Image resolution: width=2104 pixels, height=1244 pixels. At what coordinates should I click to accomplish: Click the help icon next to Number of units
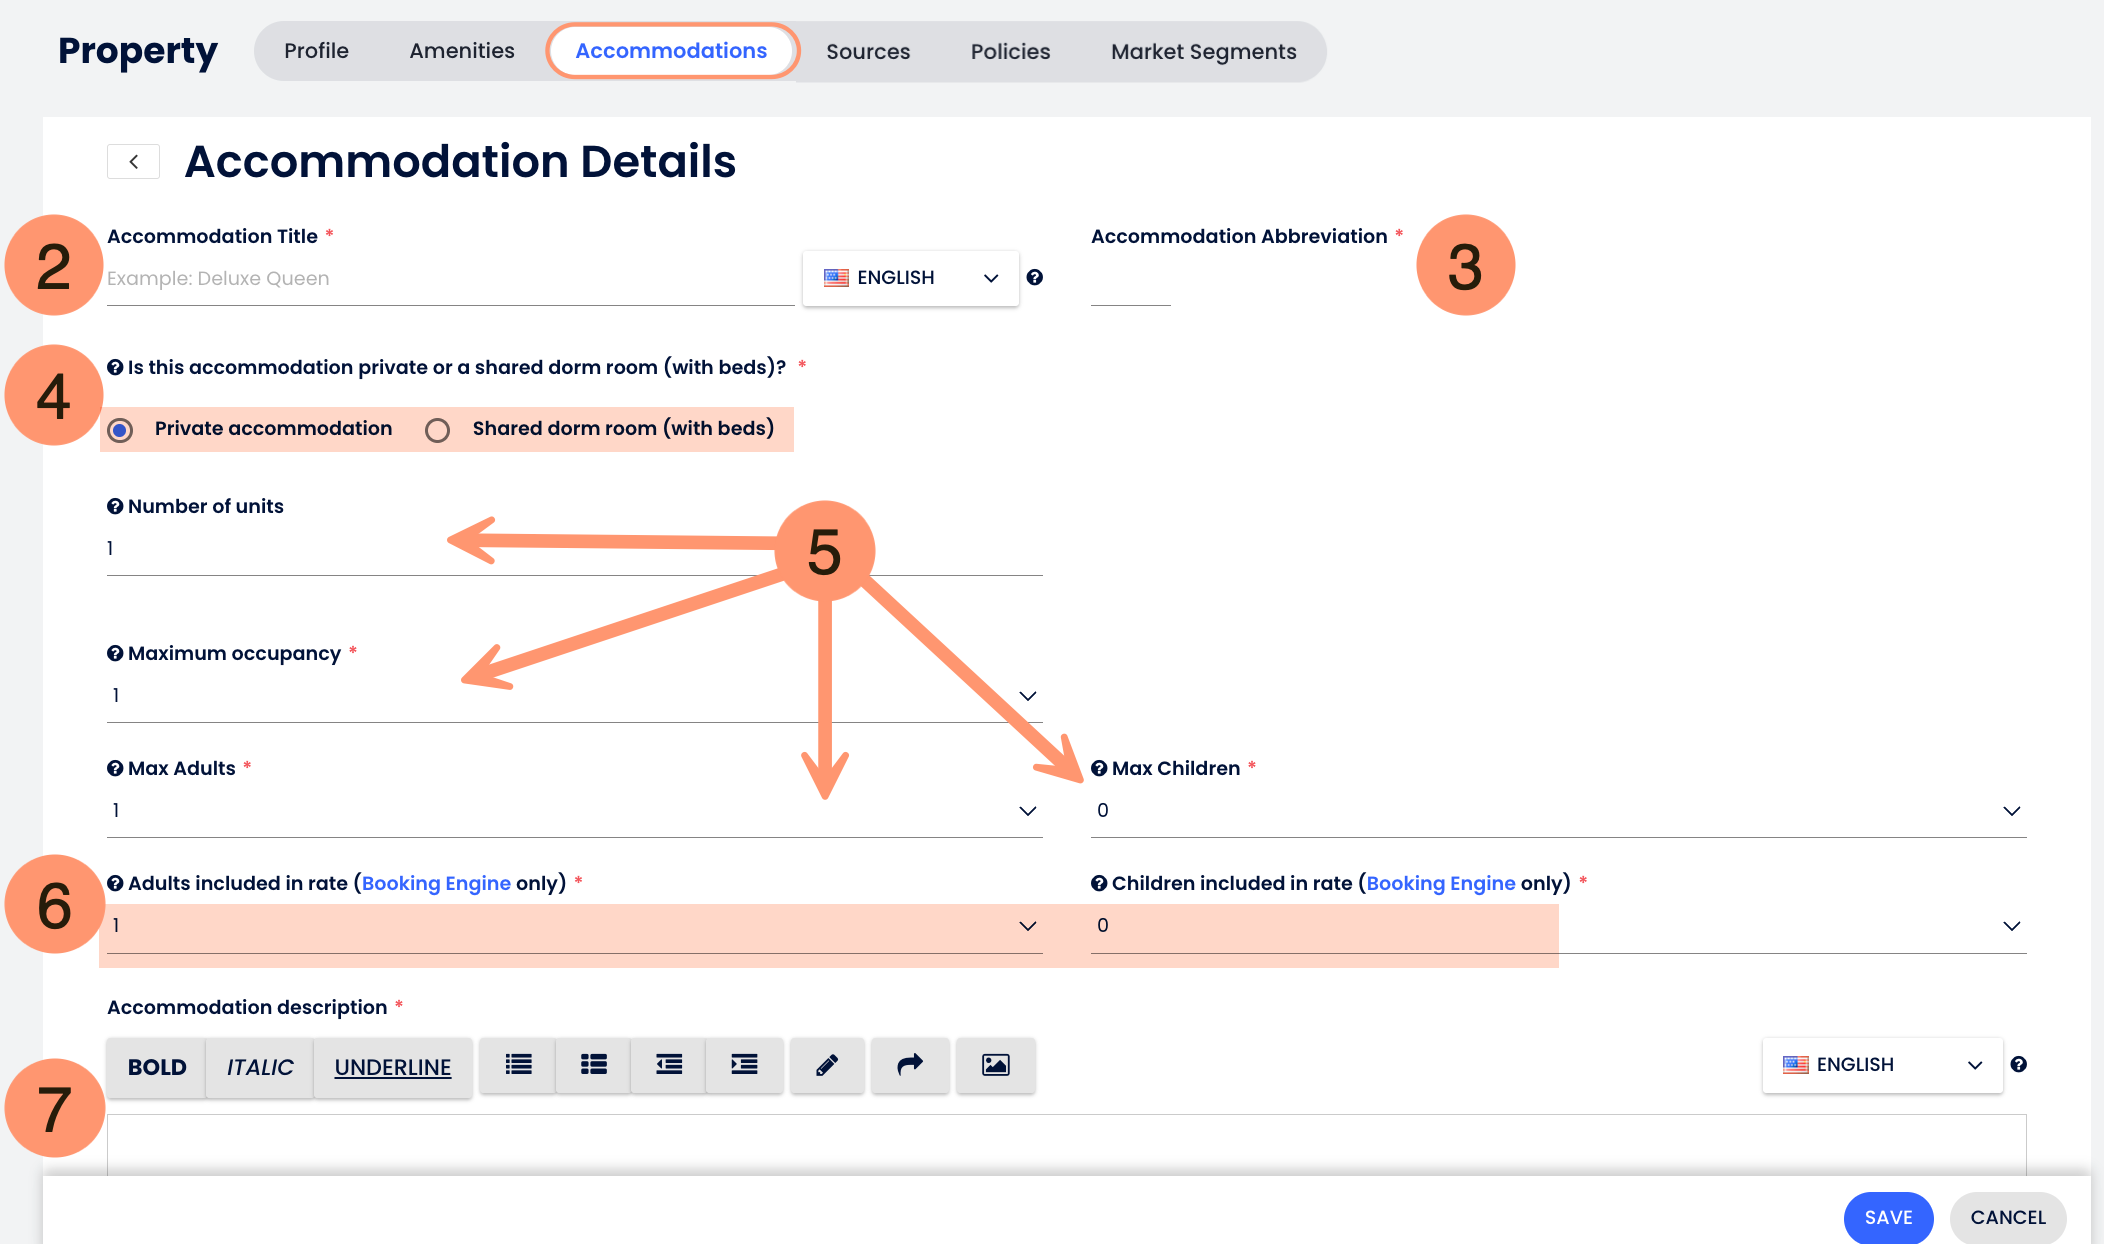click(115, 507)
